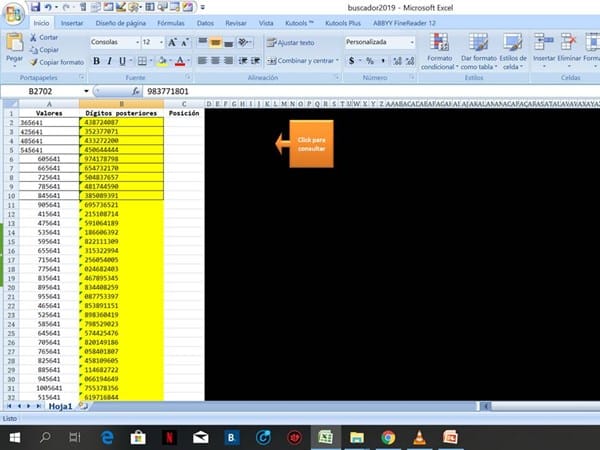Decrease decimal places

pos(410,60)
